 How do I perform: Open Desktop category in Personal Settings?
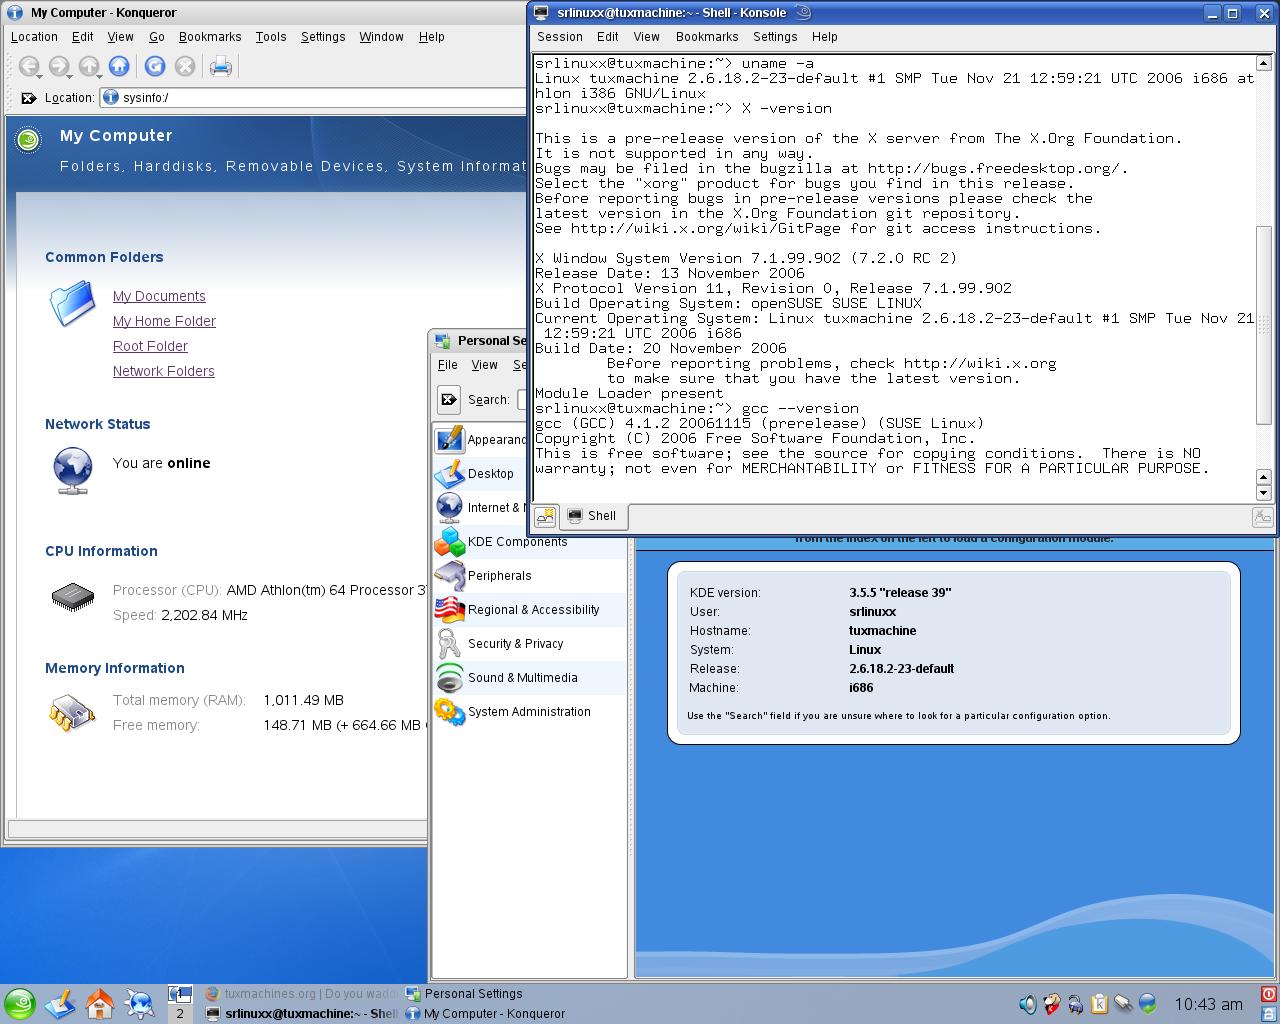(x=481, y=474)
